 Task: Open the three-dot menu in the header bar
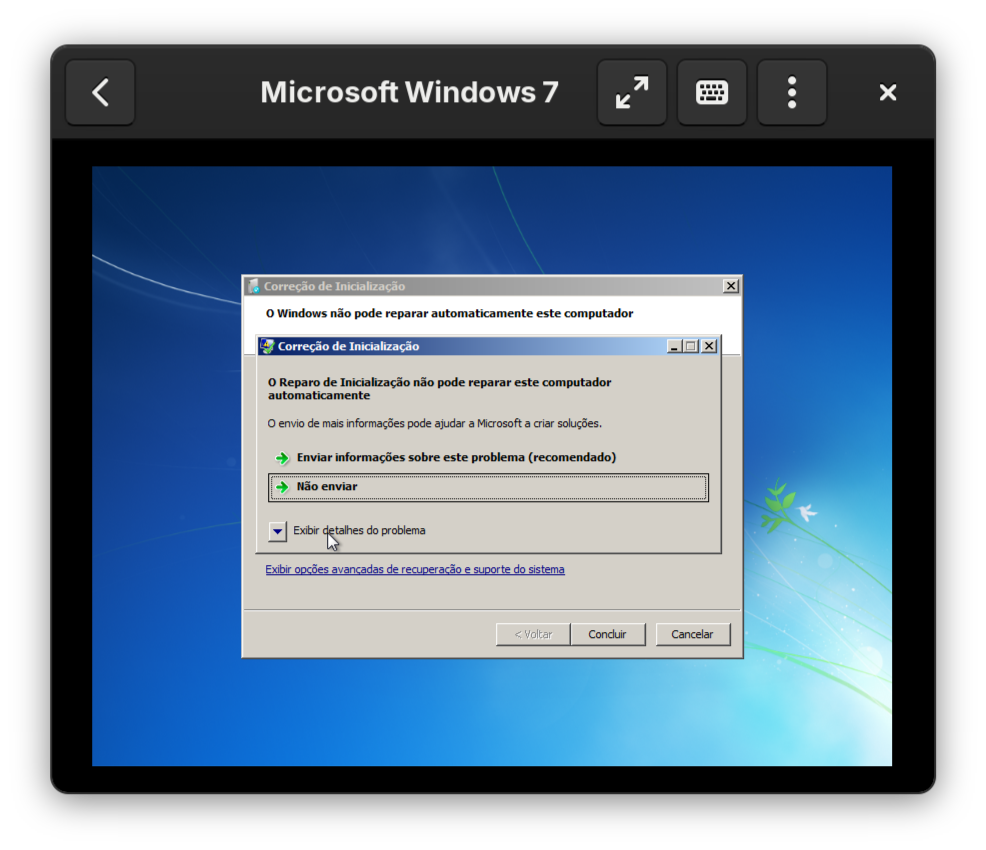[x=792, y=92]
